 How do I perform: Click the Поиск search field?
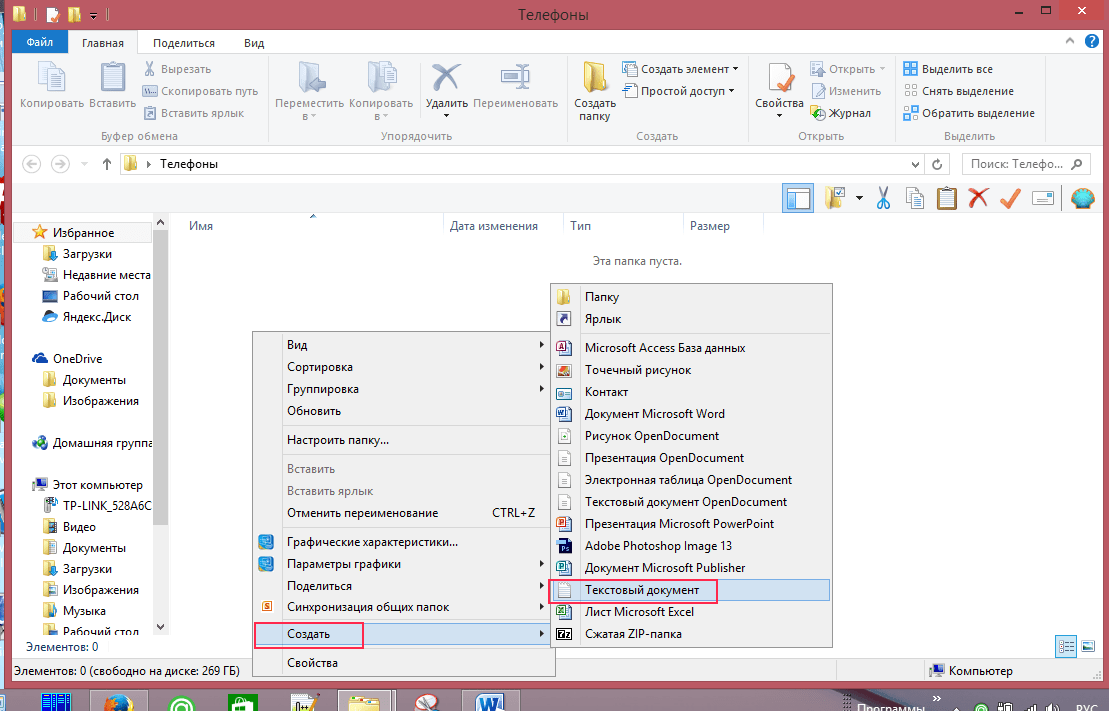pos(1018,164)
